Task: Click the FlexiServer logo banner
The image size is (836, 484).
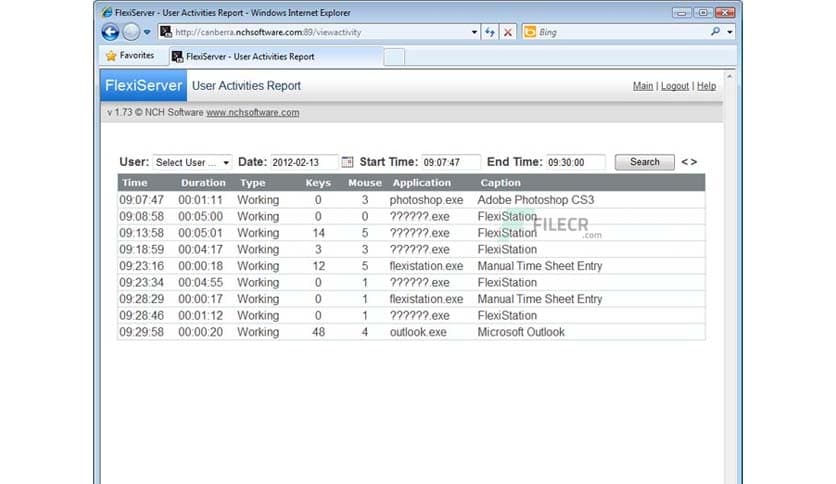Action: click(143, 85)
